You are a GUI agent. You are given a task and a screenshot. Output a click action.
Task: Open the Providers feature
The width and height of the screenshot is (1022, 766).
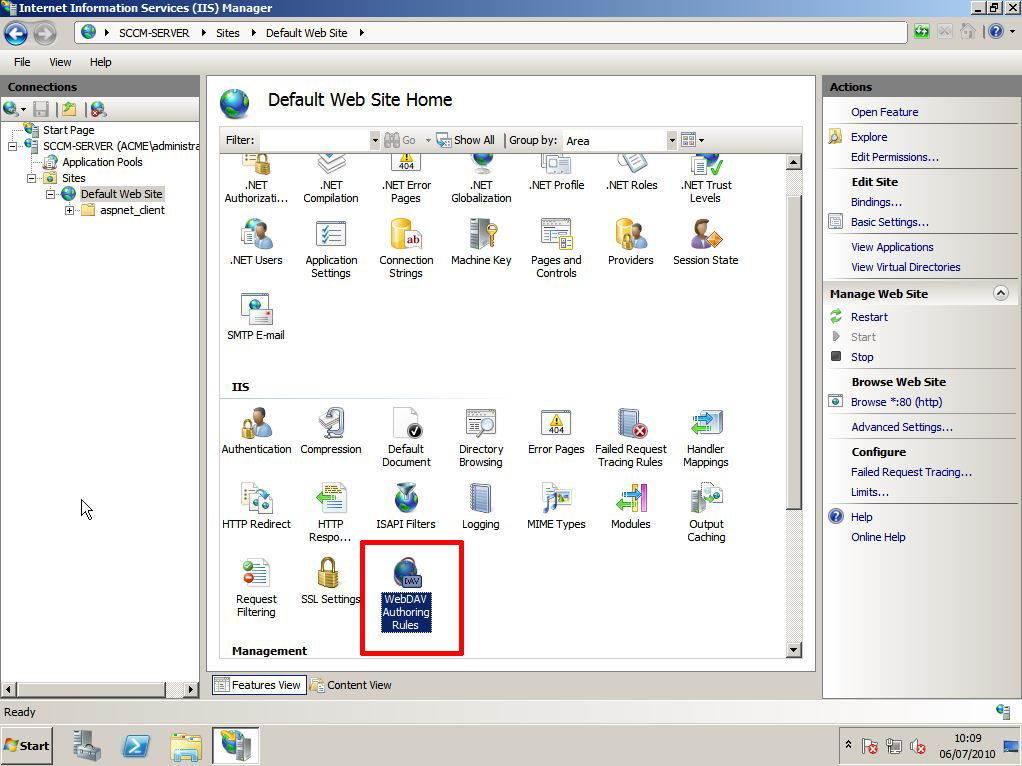630,242
